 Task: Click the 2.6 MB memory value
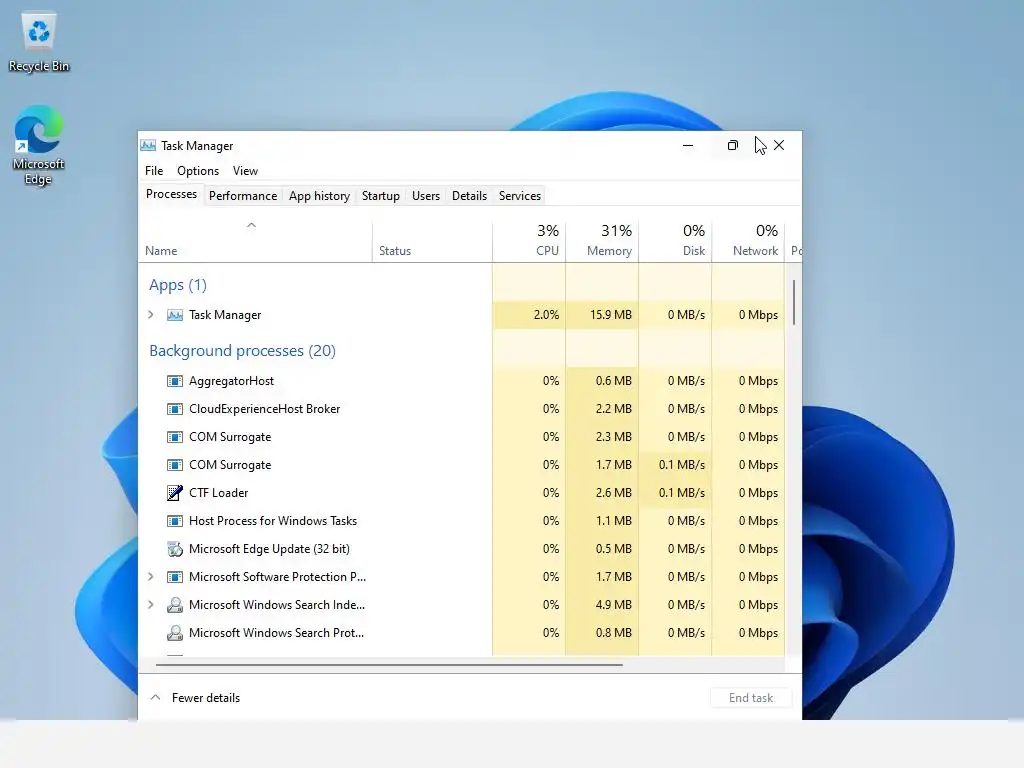tap(613, 493)
